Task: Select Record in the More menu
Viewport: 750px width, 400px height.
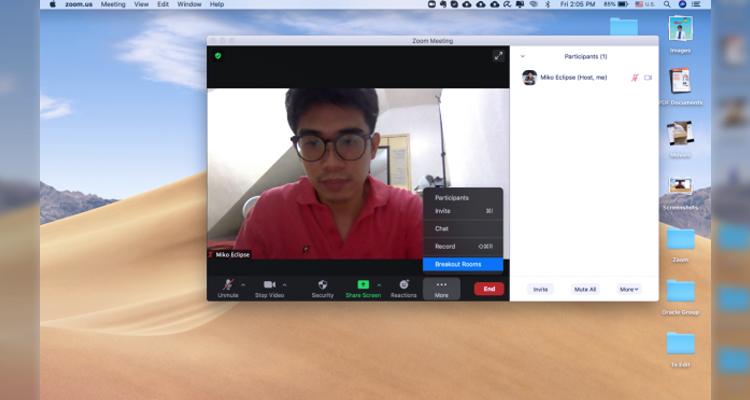Action: point(463,246)
